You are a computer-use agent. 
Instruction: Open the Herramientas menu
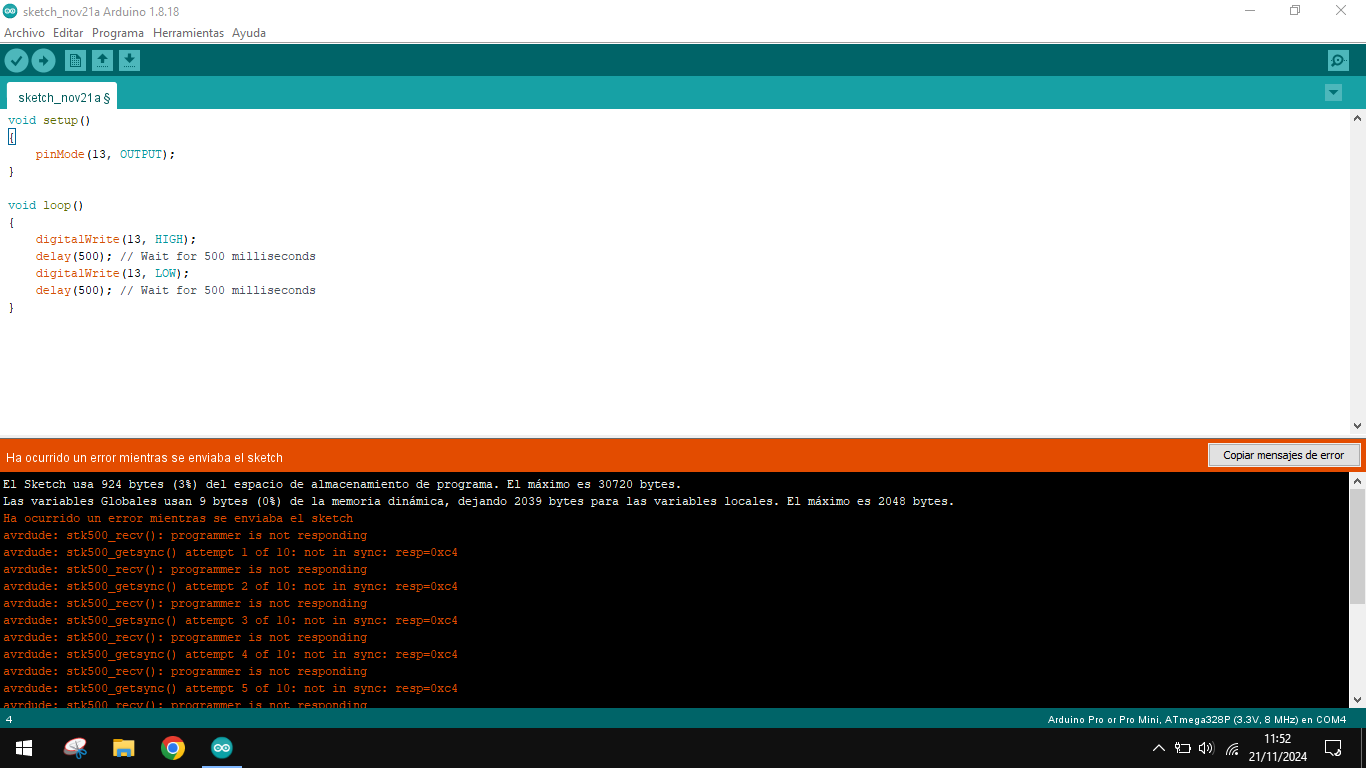pyautogui.click(x=188, y=33)
